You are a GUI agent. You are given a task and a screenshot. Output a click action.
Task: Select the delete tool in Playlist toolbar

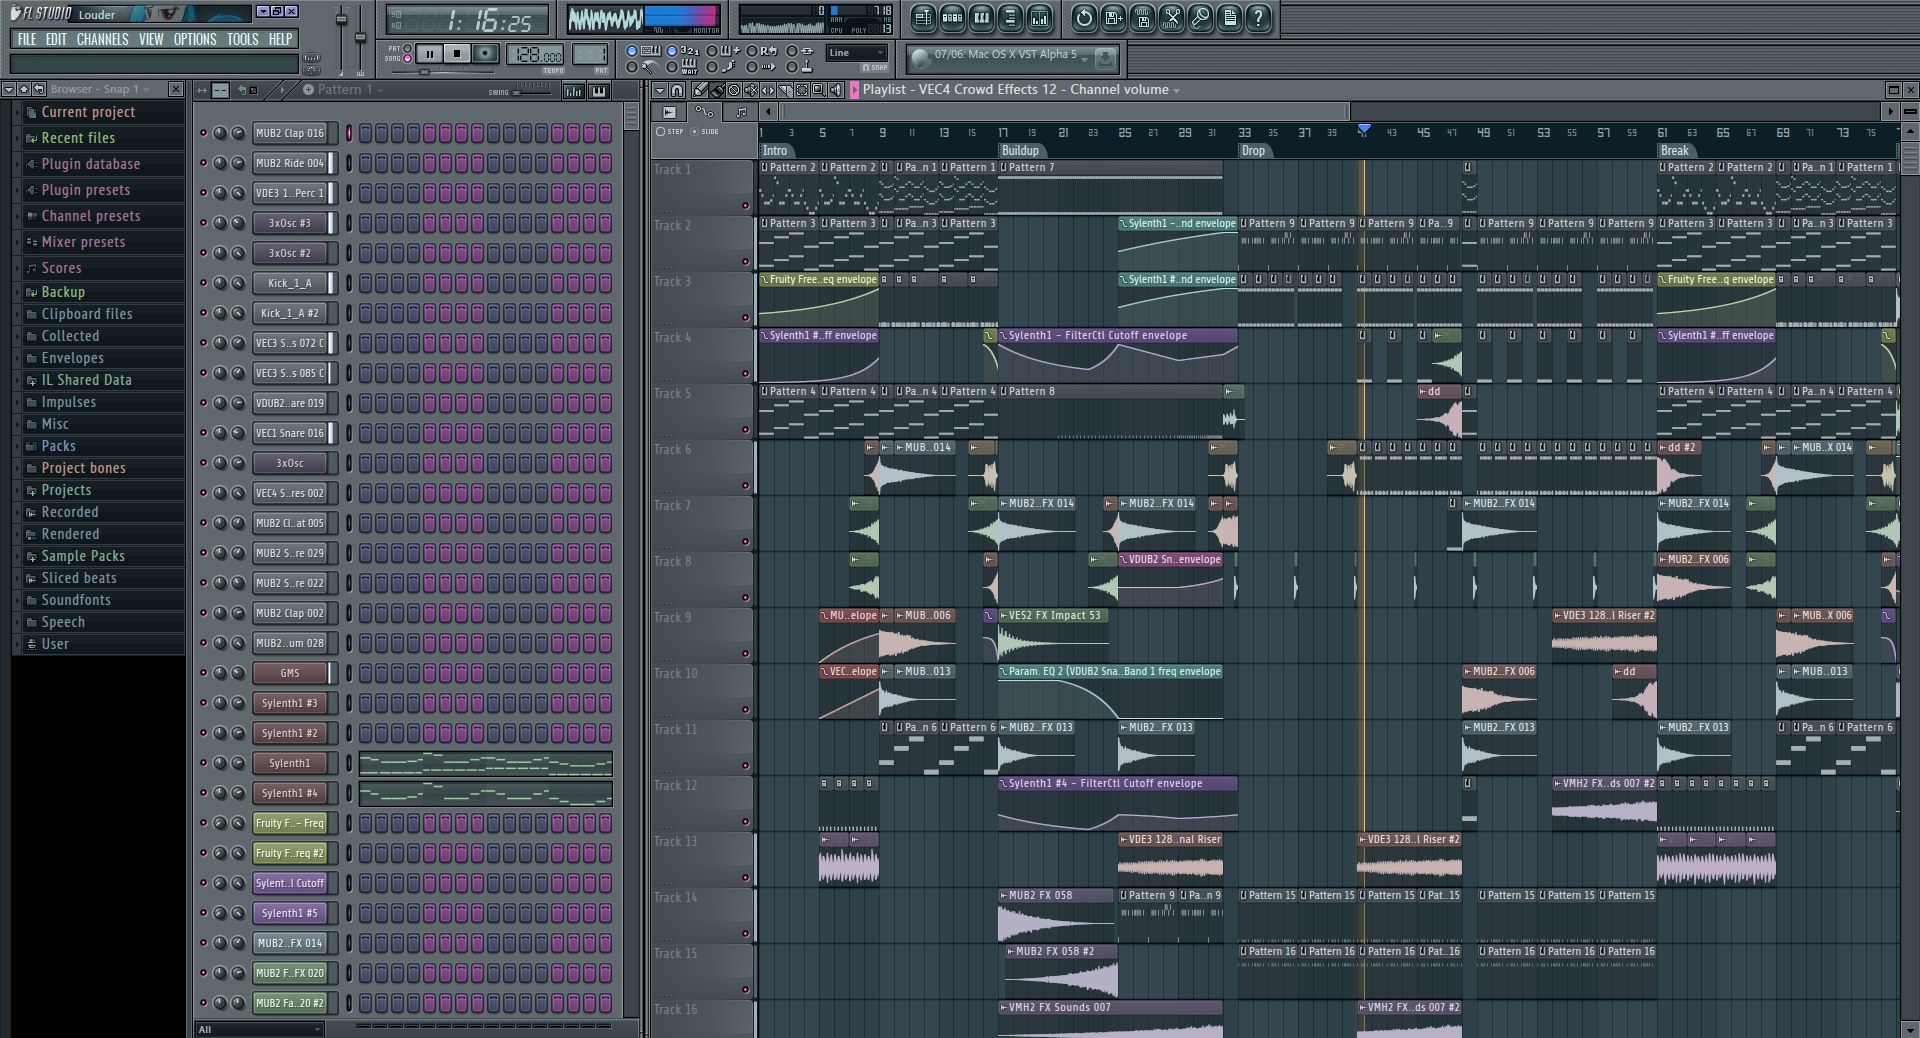734,90
